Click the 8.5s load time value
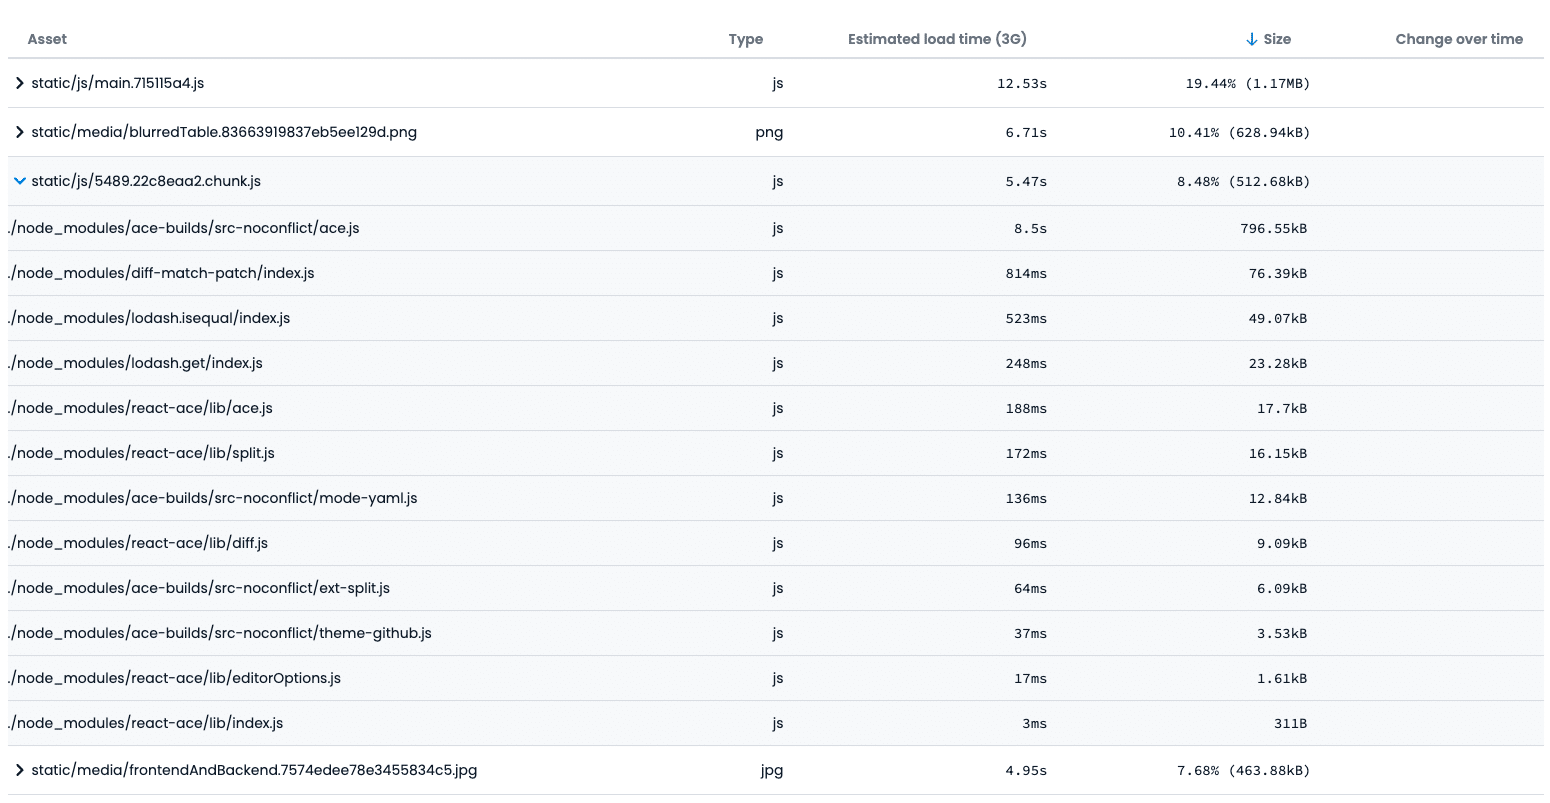 pyautogui.click(x=1030, y=228)
